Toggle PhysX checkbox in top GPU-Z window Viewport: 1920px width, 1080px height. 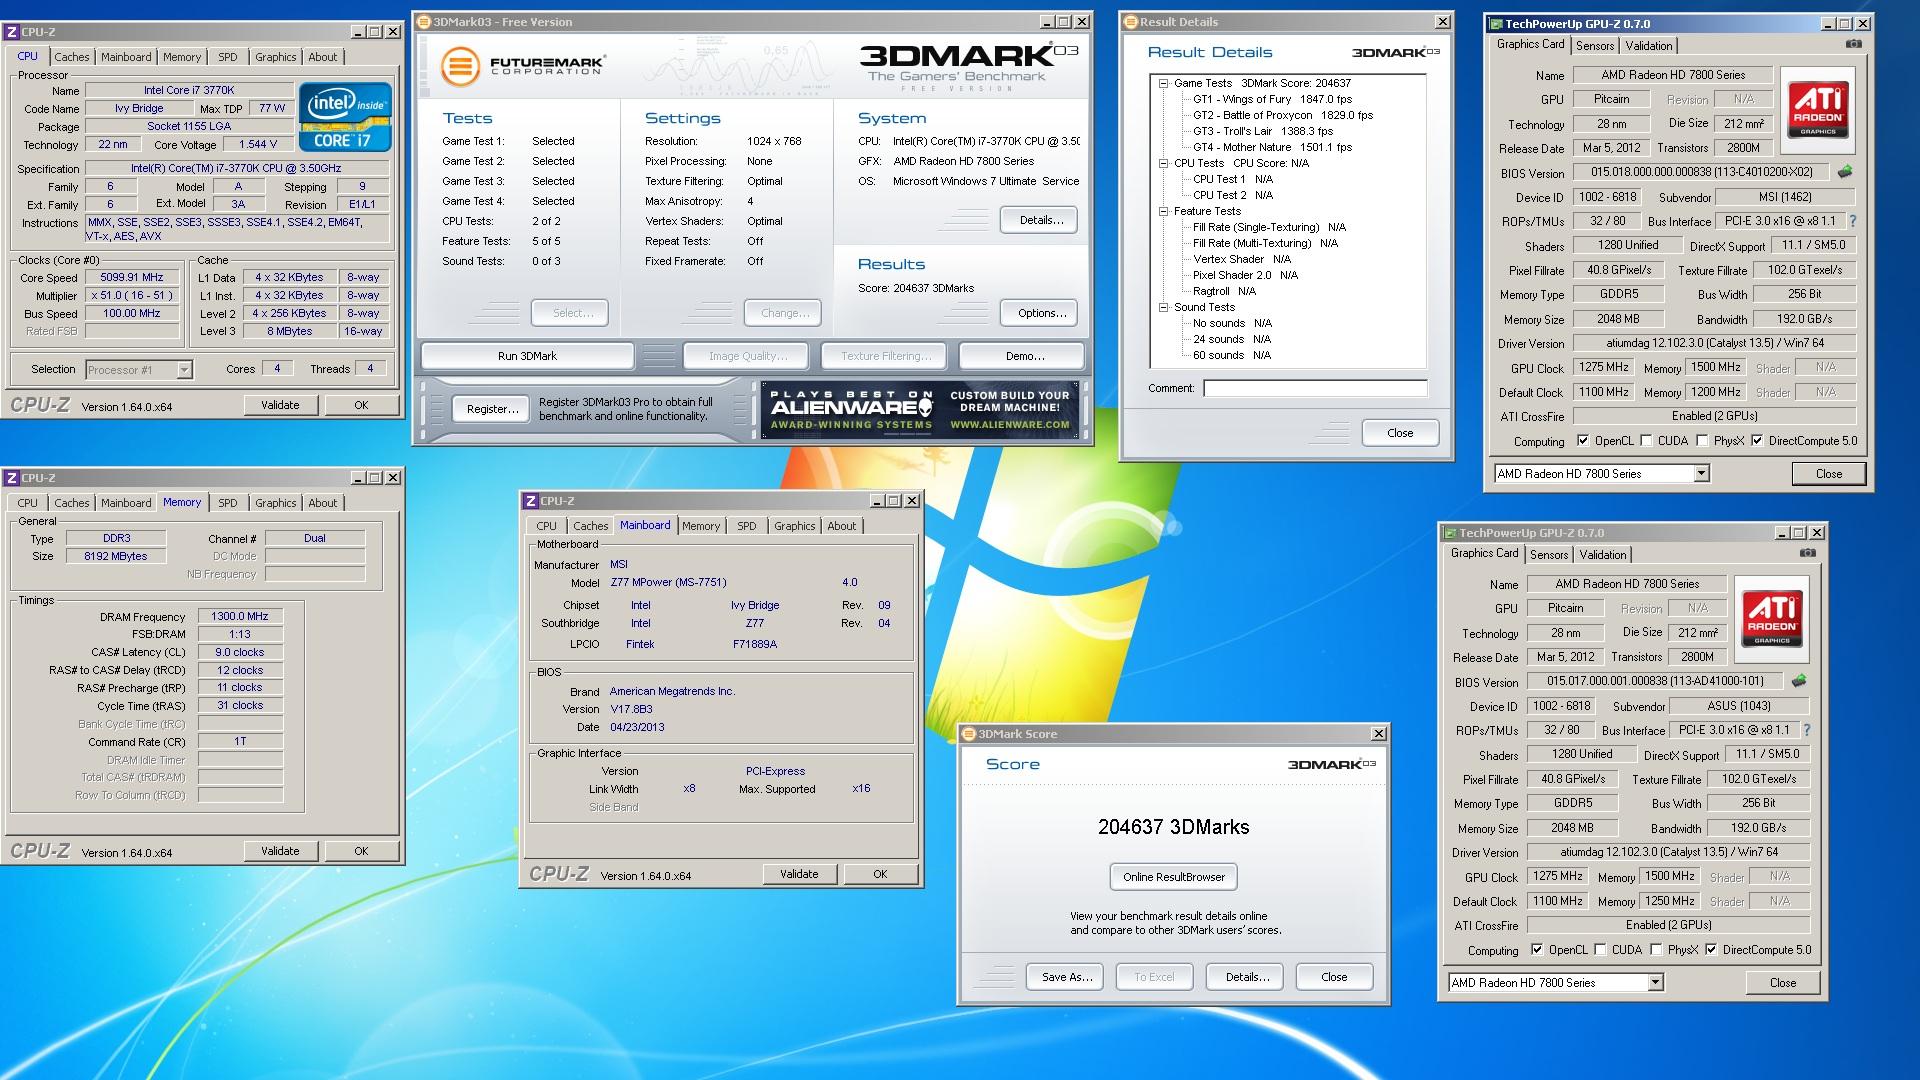point(1702,441)
